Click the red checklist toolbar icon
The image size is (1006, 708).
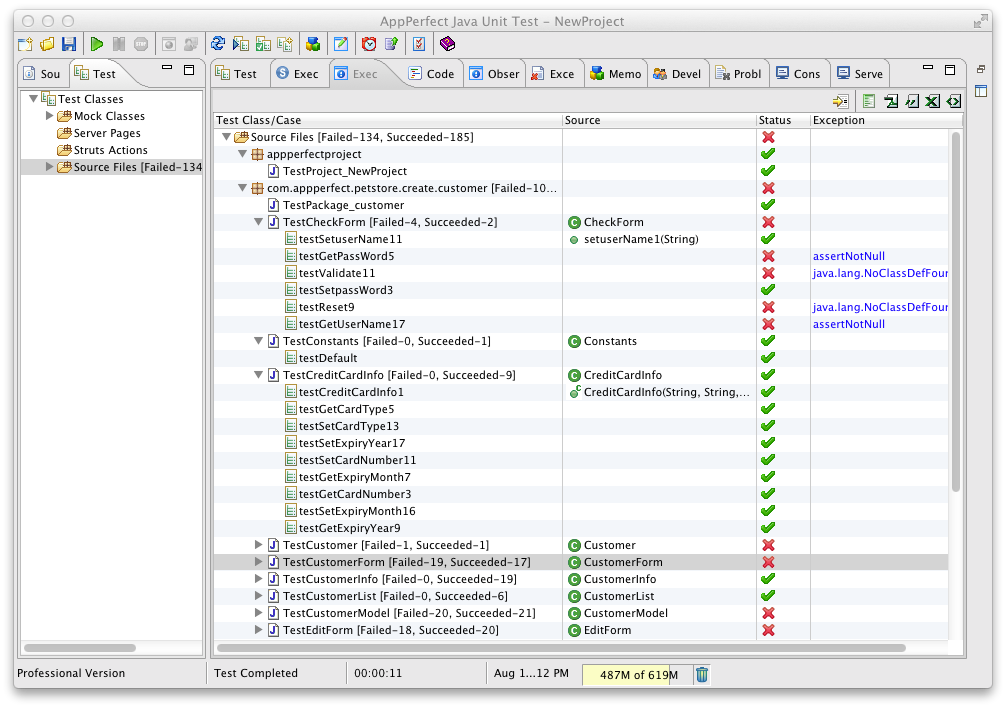coord(419,44)
